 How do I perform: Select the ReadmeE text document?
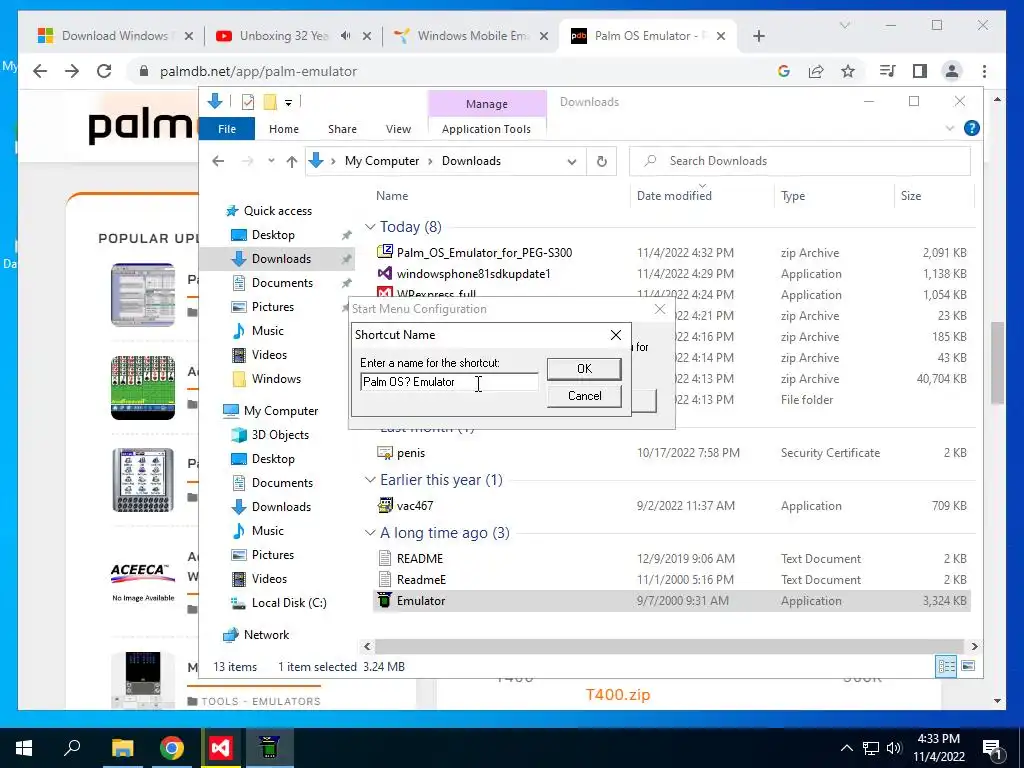(x=421, y=579)
